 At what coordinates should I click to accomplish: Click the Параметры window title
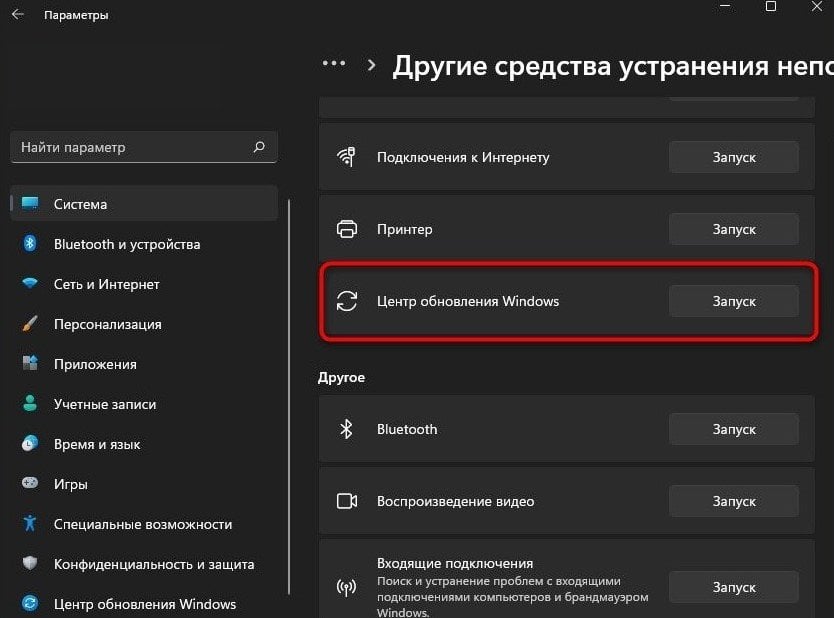(76, 15)
